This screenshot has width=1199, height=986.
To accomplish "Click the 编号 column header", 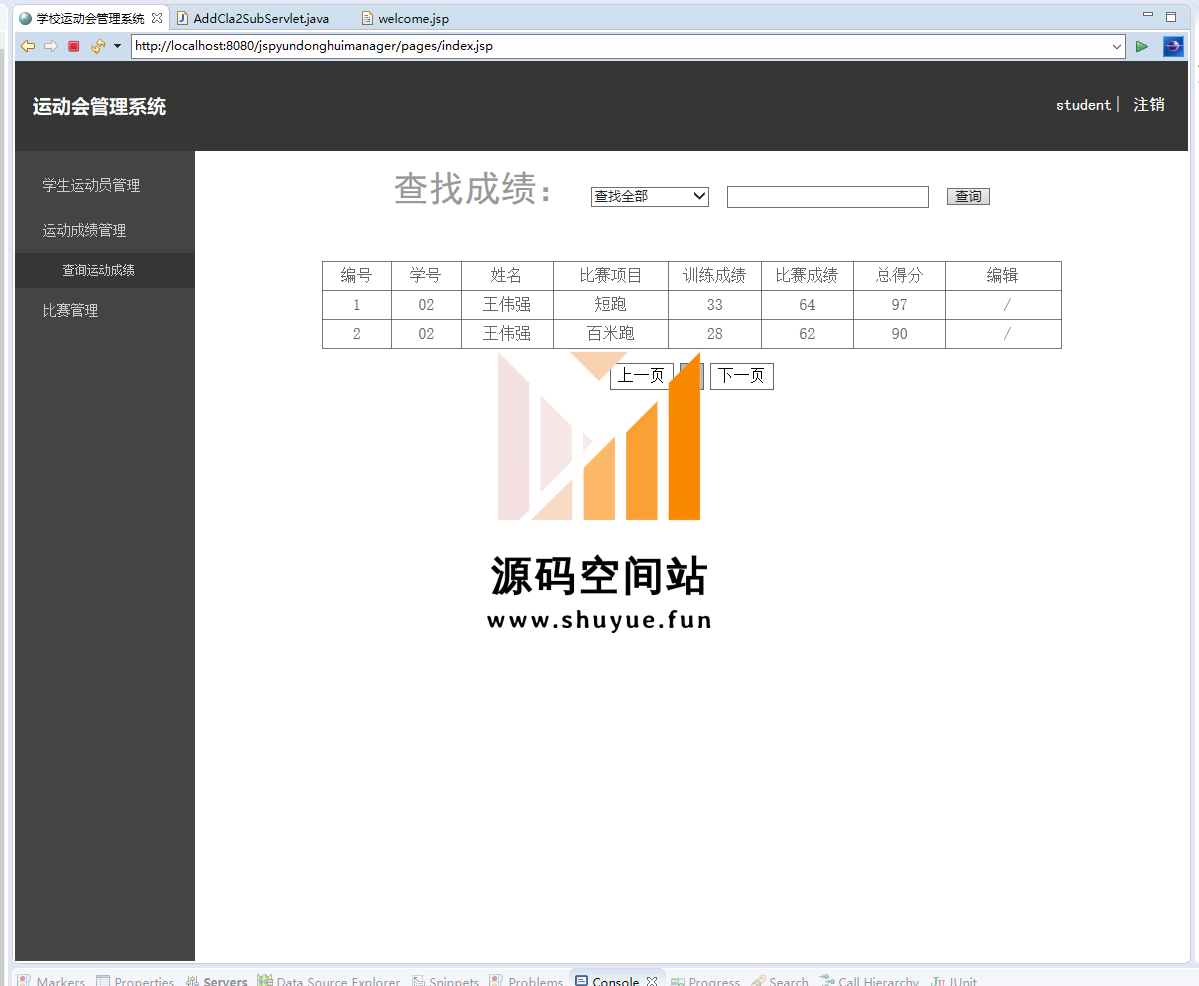I will coord(356,275).
